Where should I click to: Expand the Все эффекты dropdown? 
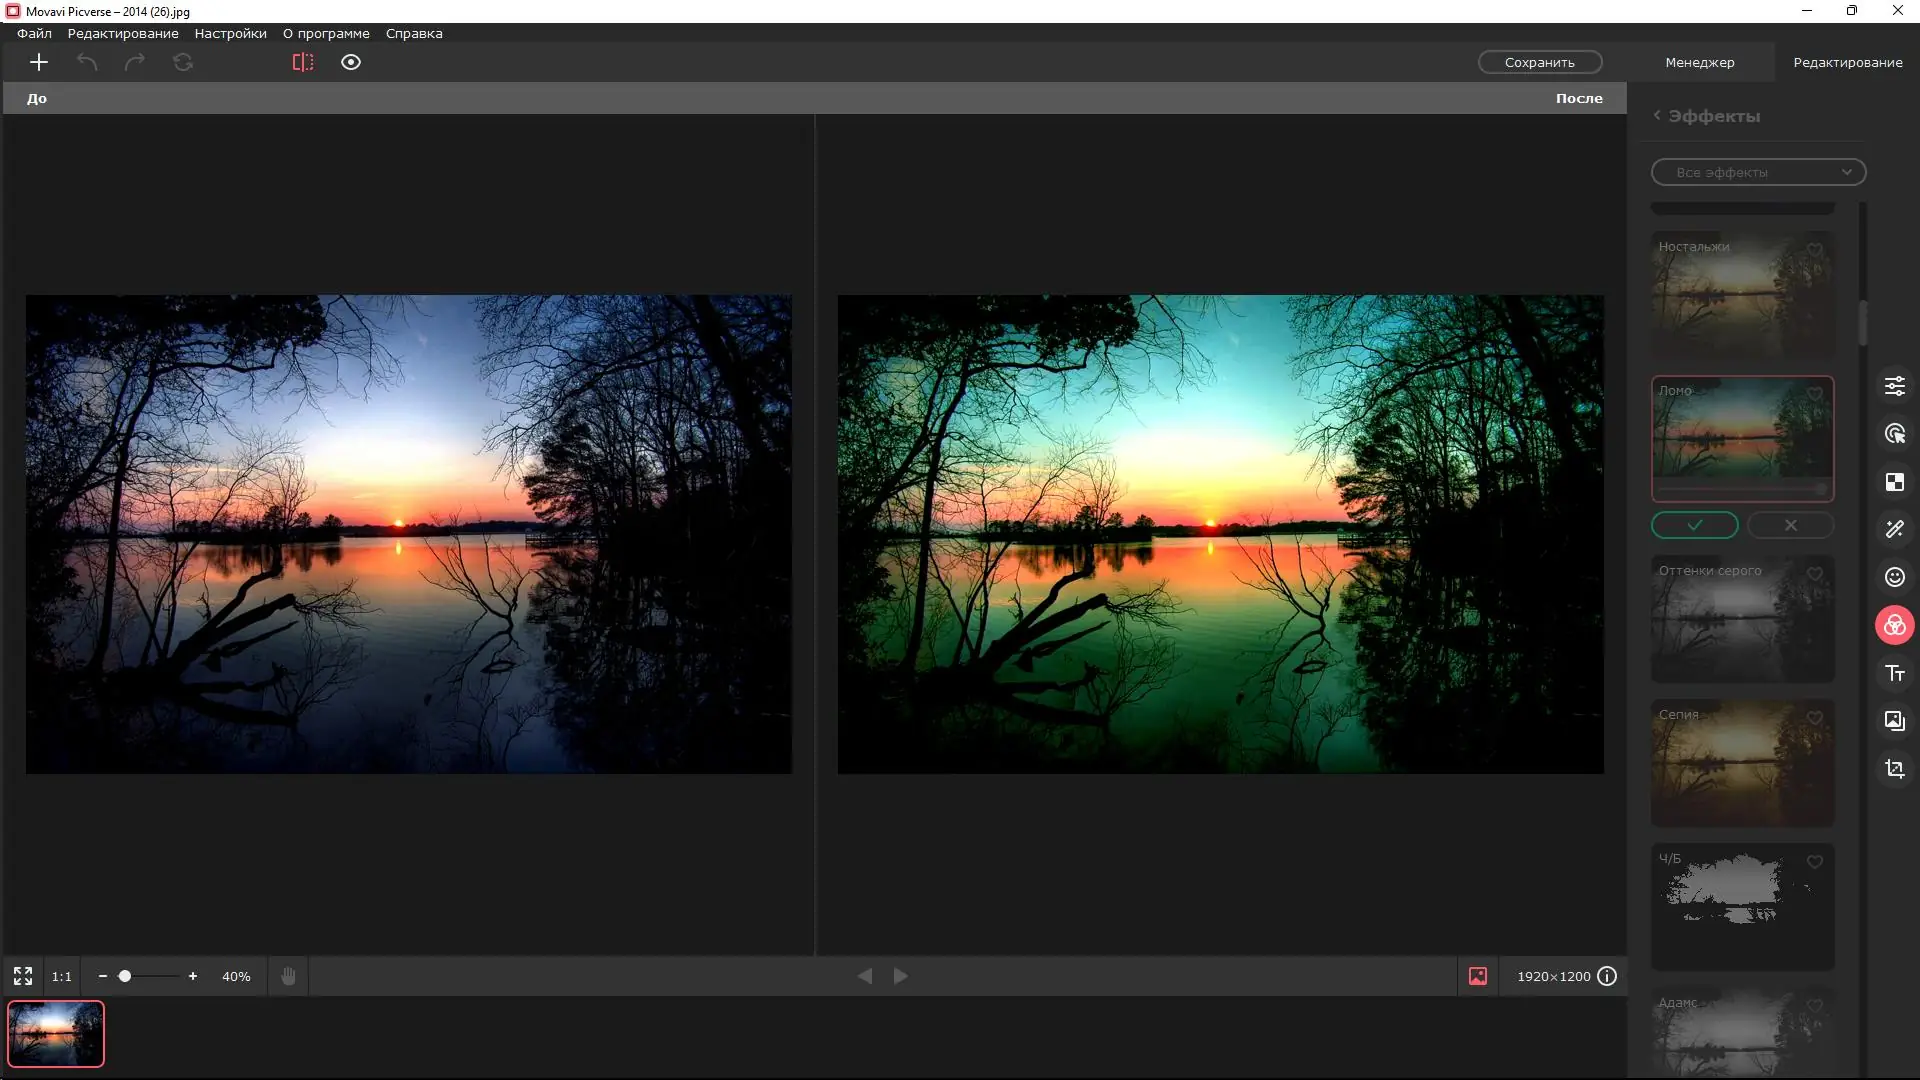(x=1758, y=172)
